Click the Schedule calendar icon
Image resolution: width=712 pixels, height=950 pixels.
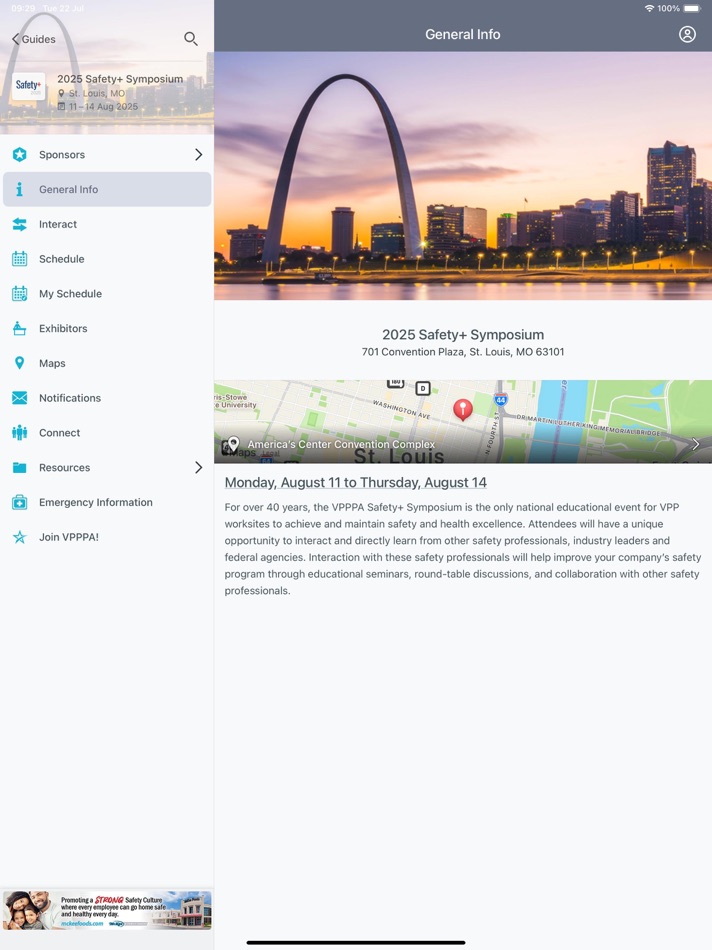pos(19,259)
